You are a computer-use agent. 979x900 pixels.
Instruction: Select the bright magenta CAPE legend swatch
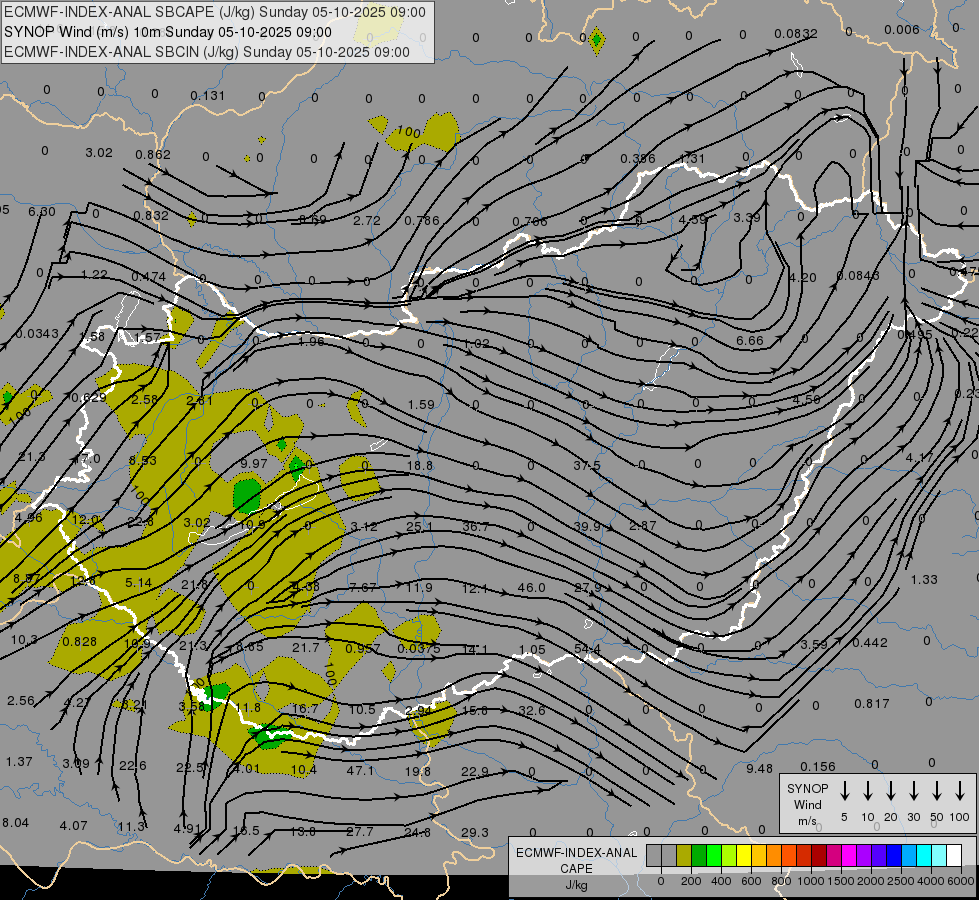click(849, 855)
